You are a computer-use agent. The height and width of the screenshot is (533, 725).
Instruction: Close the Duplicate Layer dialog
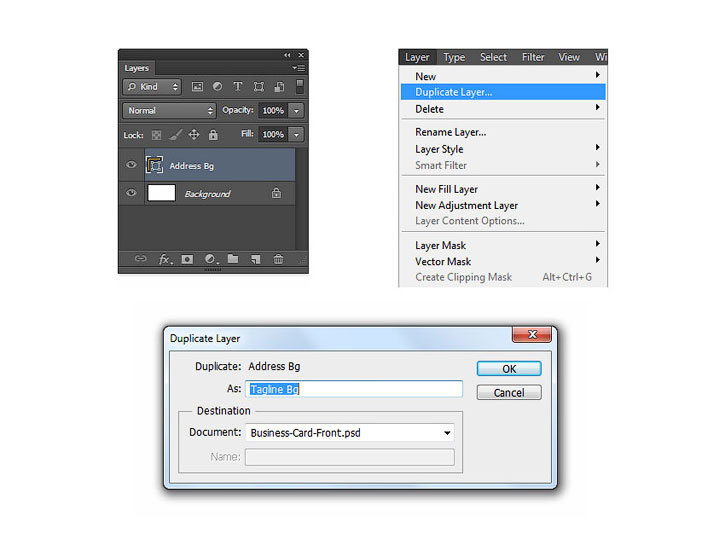(532, 334)
